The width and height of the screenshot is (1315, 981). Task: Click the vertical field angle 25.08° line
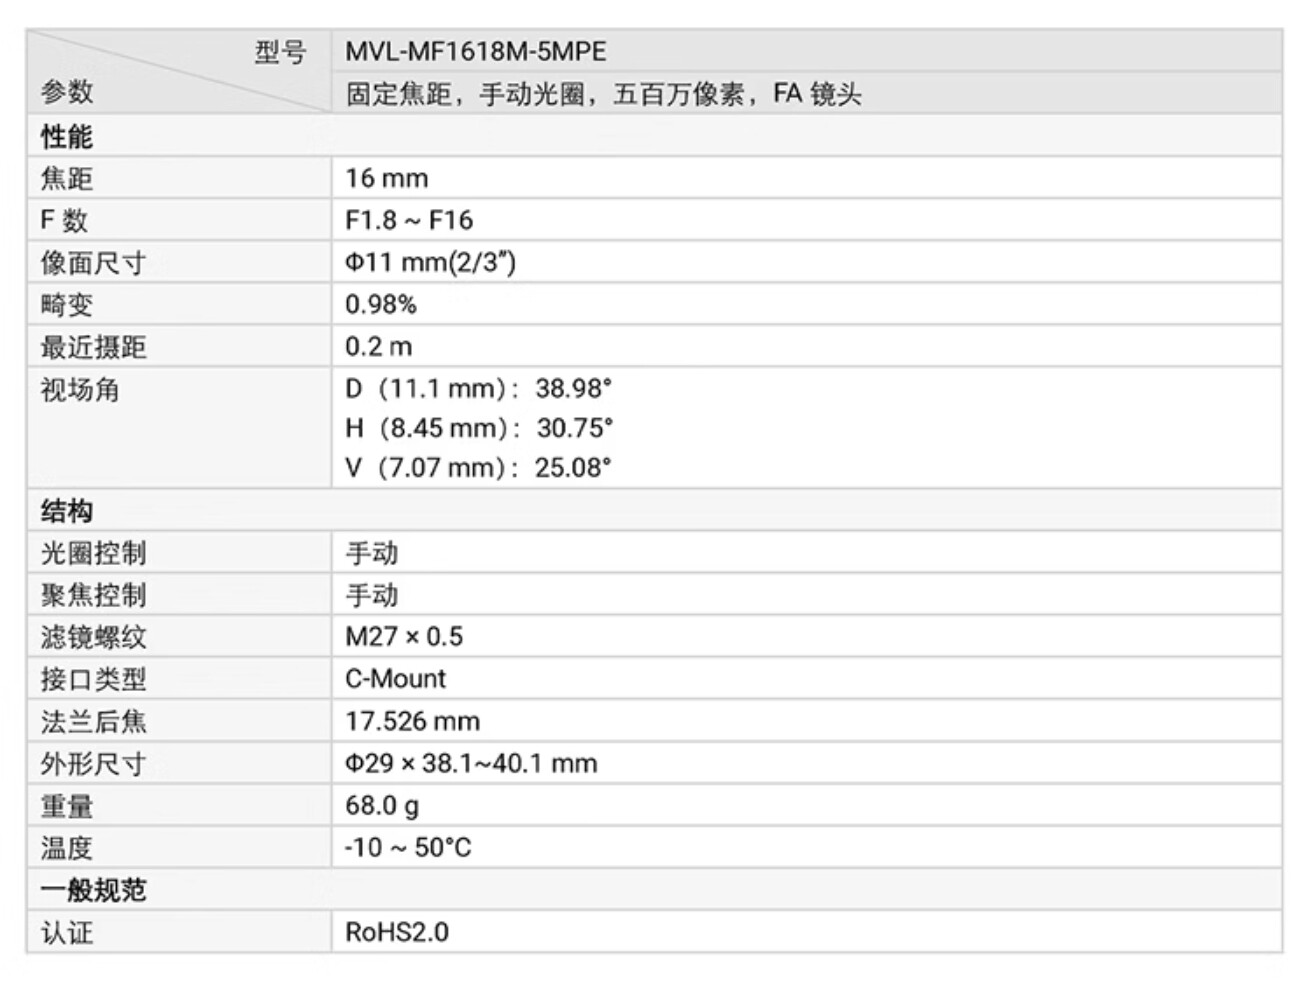(x=478, y=467)
